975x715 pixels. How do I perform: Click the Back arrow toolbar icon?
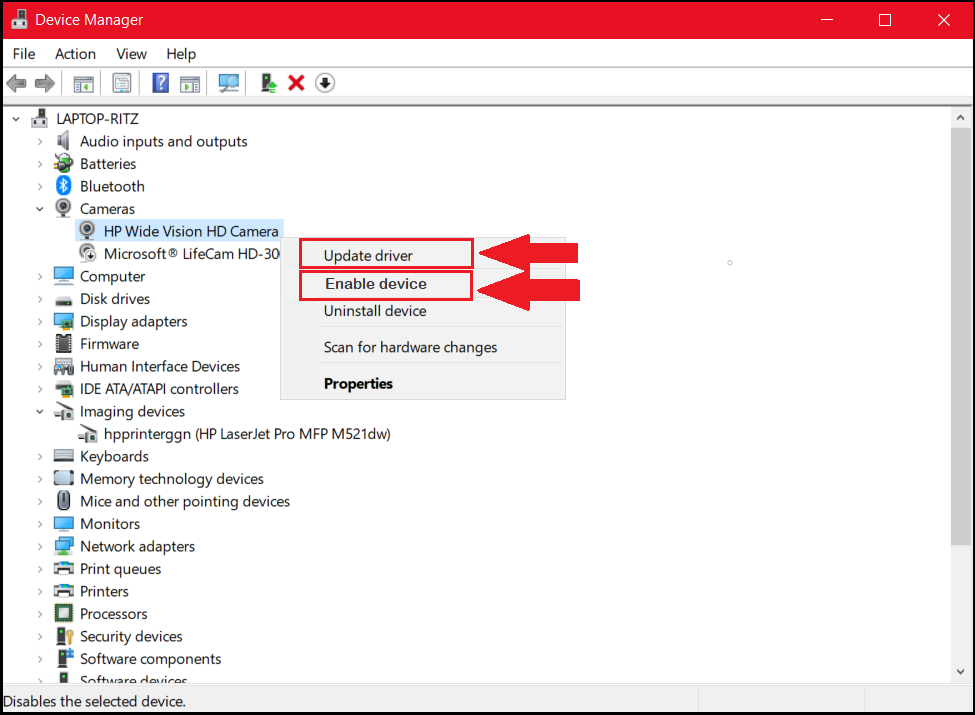click(x=17, y=83)
